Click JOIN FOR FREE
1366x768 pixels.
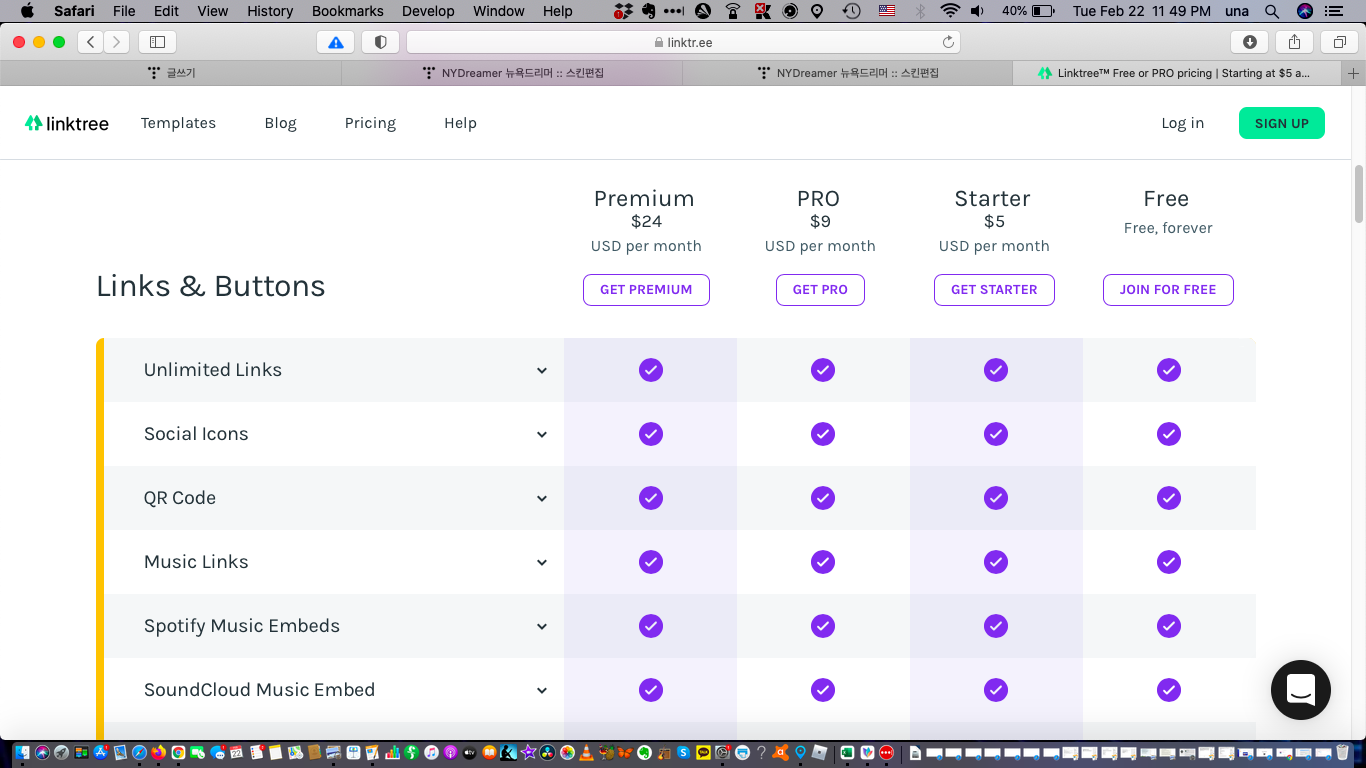coord(1168,290)
